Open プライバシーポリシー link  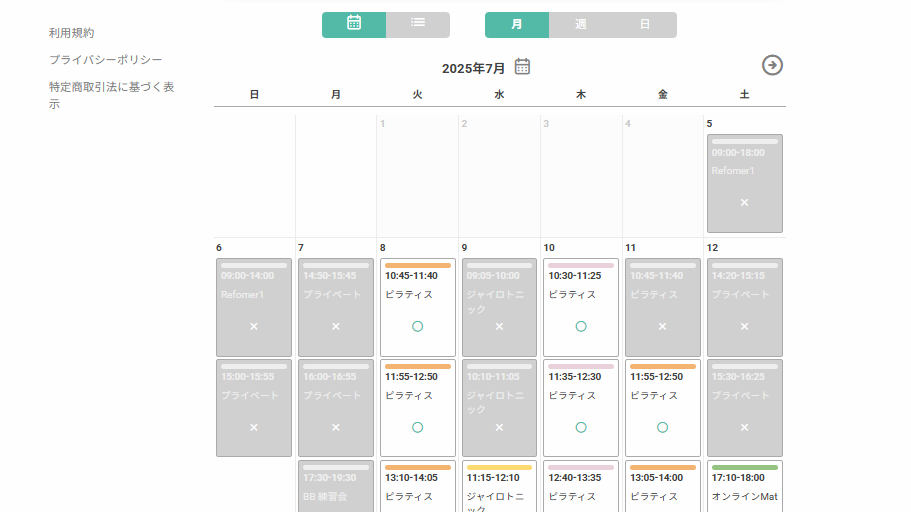tap(106, 60)
